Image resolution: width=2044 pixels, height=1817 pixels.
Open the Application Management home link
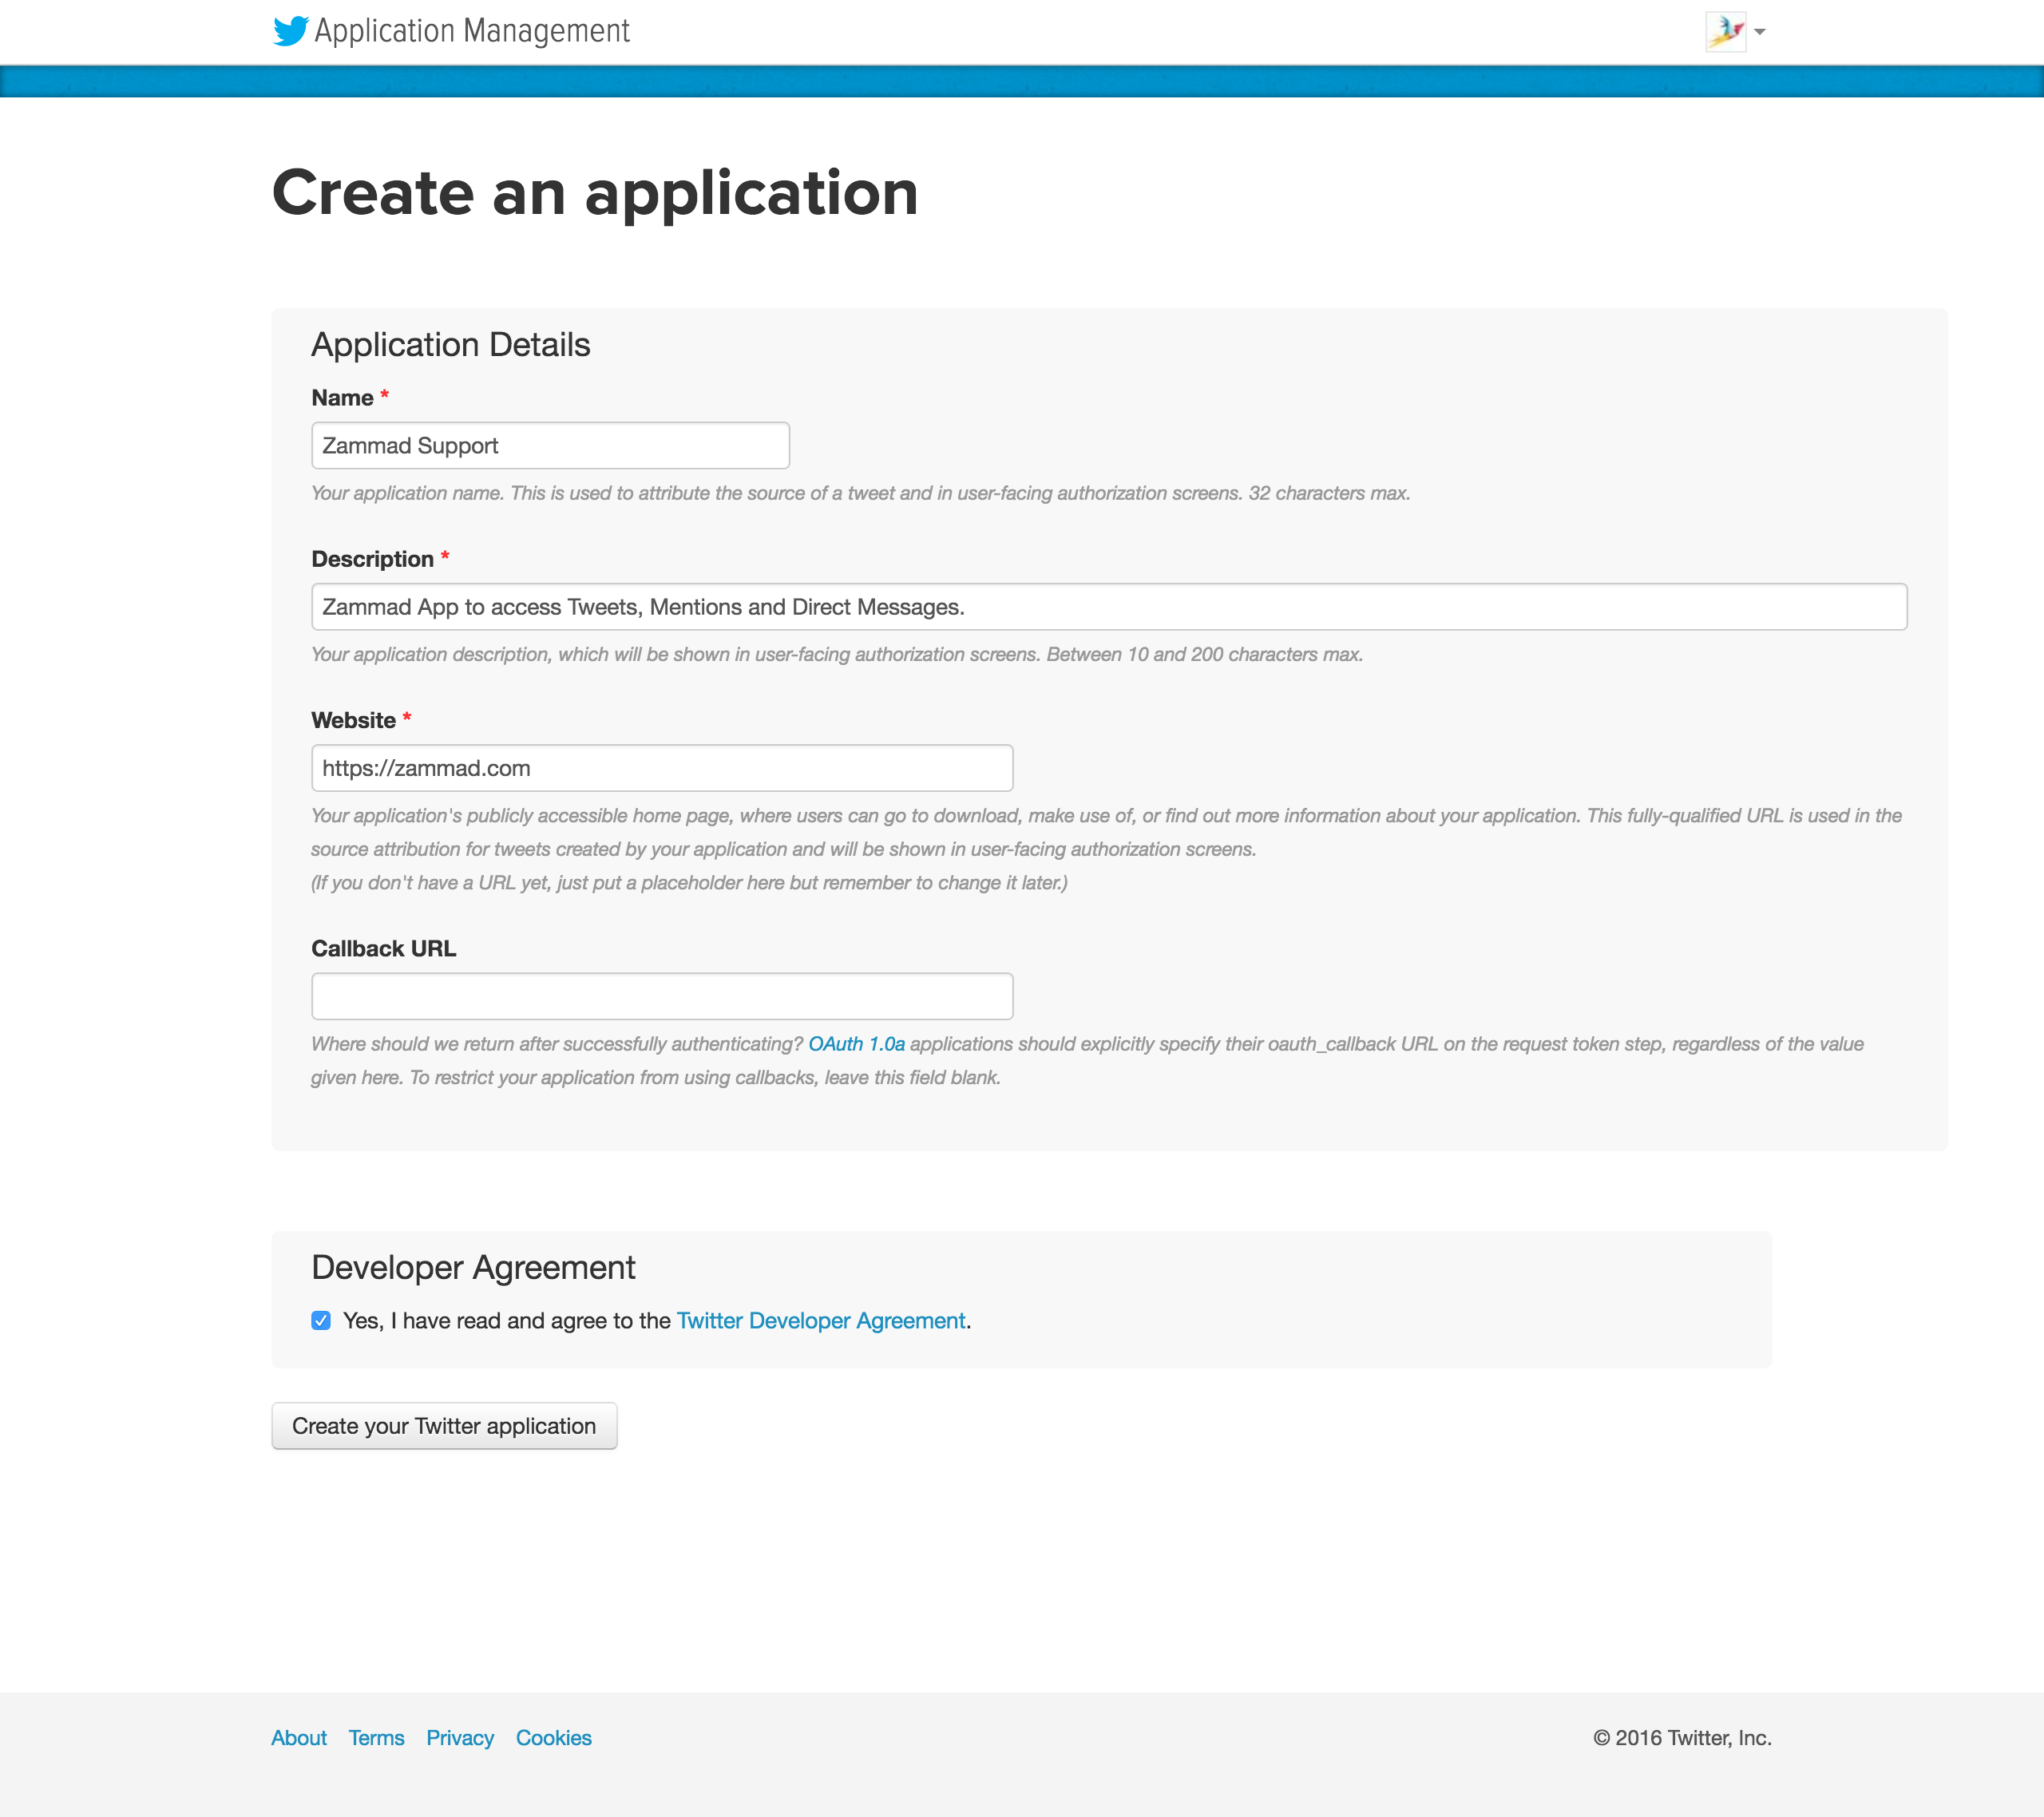pos(472,31)
